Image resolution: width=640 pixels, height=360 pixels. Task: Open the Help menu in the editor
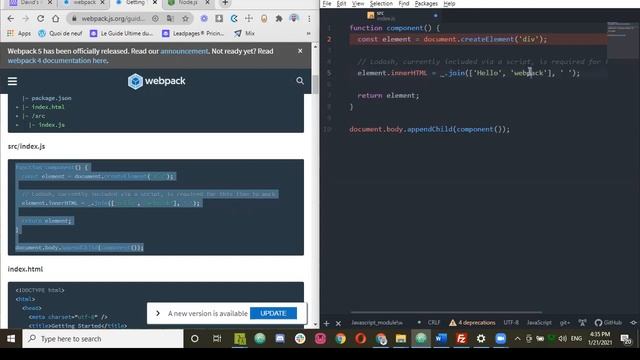tap(449, 4)
